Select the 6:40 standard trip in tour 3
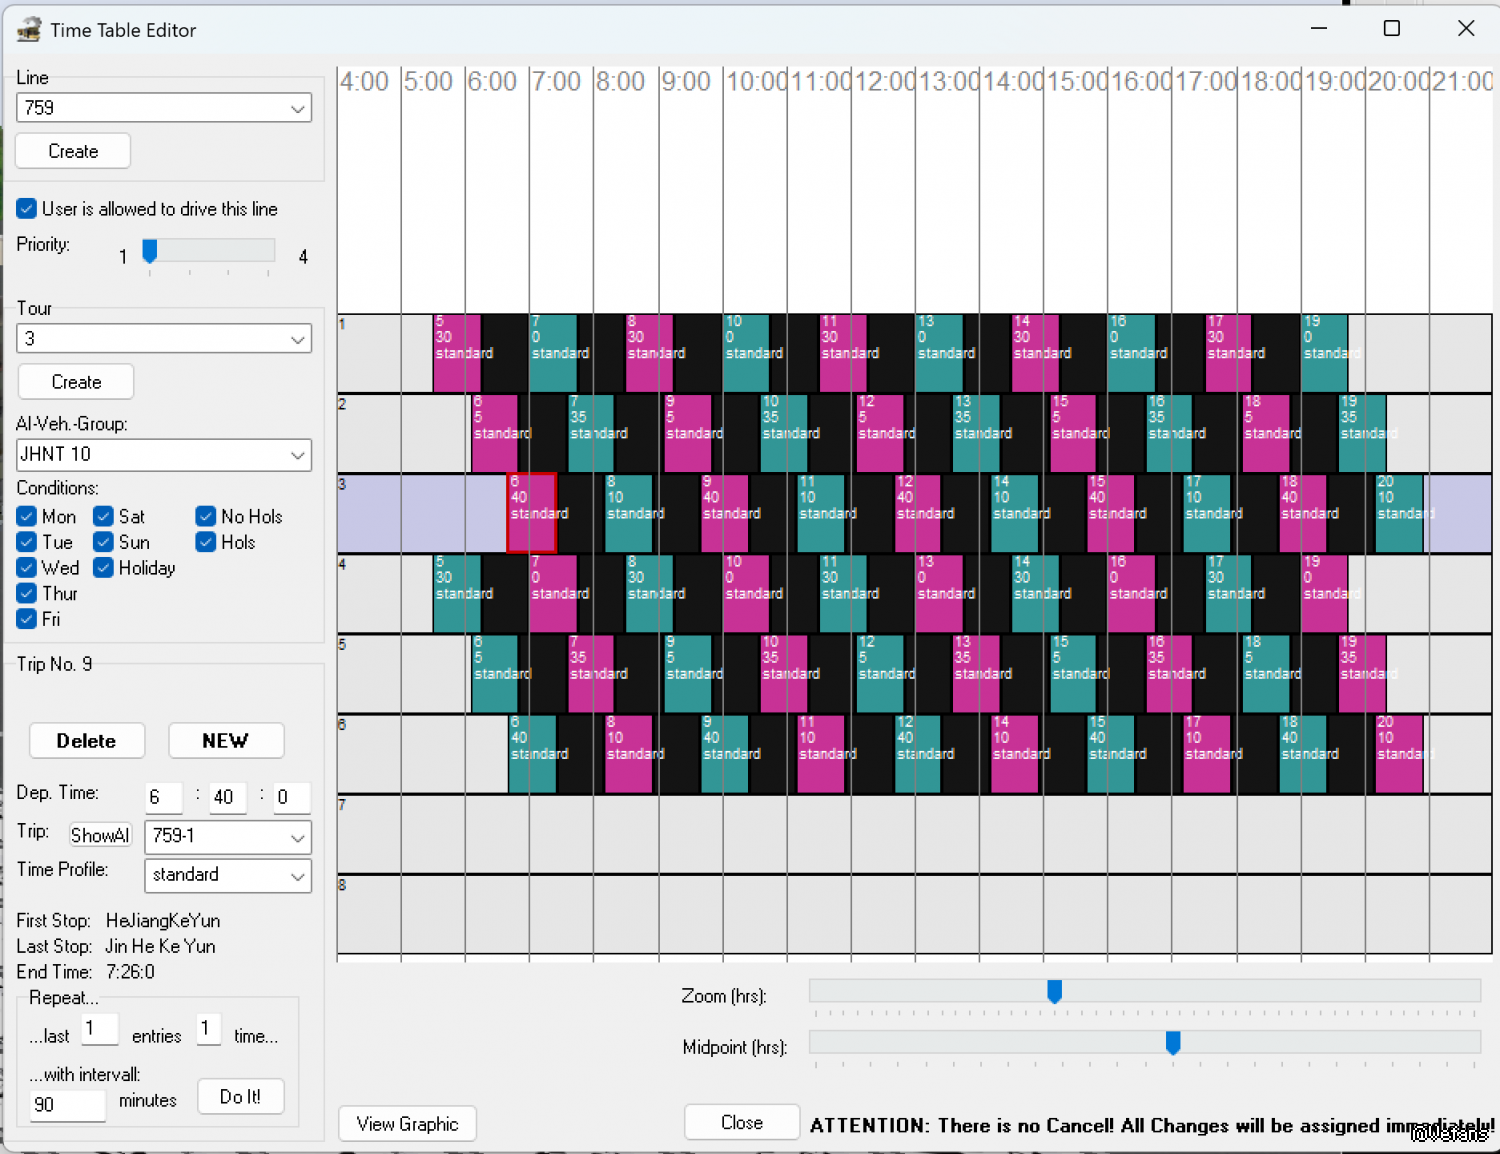The height and width of the screenshot is (1154, 1500). [531, 513]
